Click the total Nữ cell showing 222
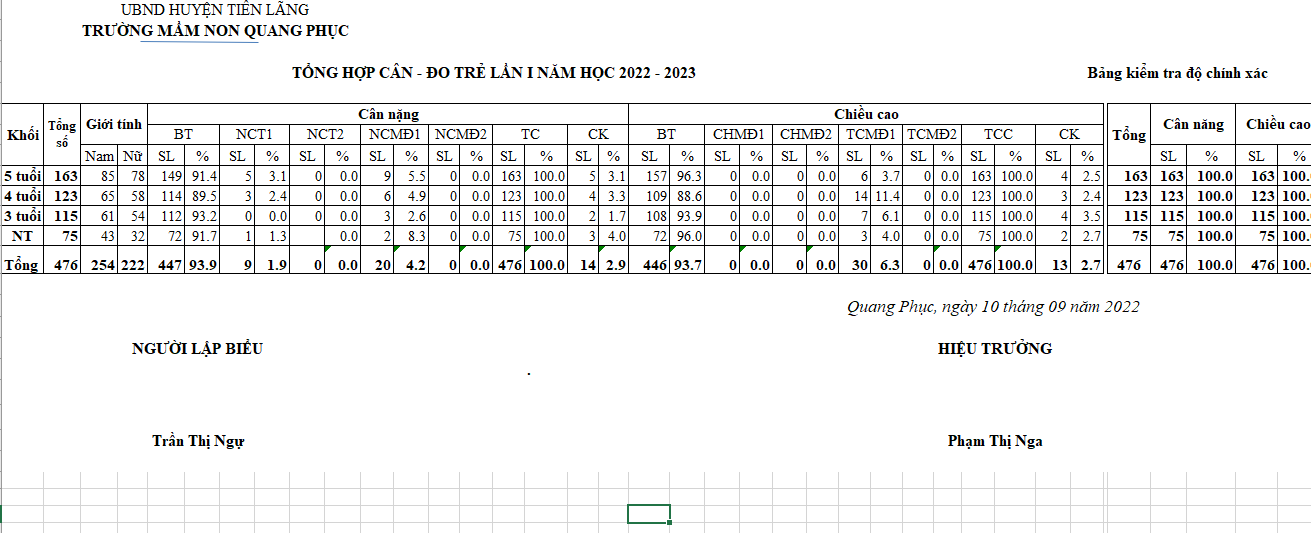 tap(132, 264)
